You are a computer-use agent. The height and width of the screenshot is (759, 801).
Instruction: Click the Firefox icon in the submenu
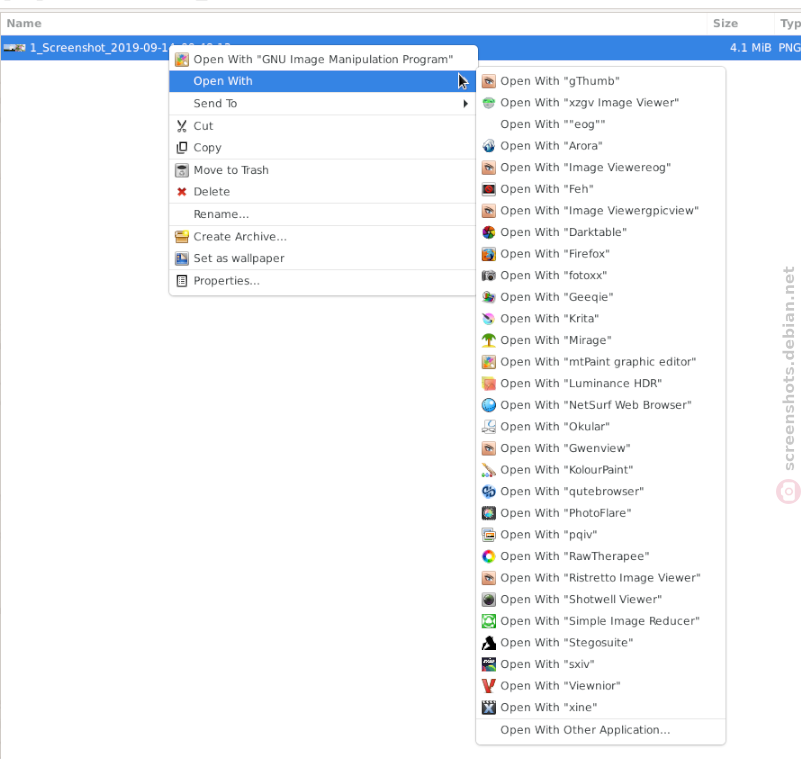coord(488,254)
